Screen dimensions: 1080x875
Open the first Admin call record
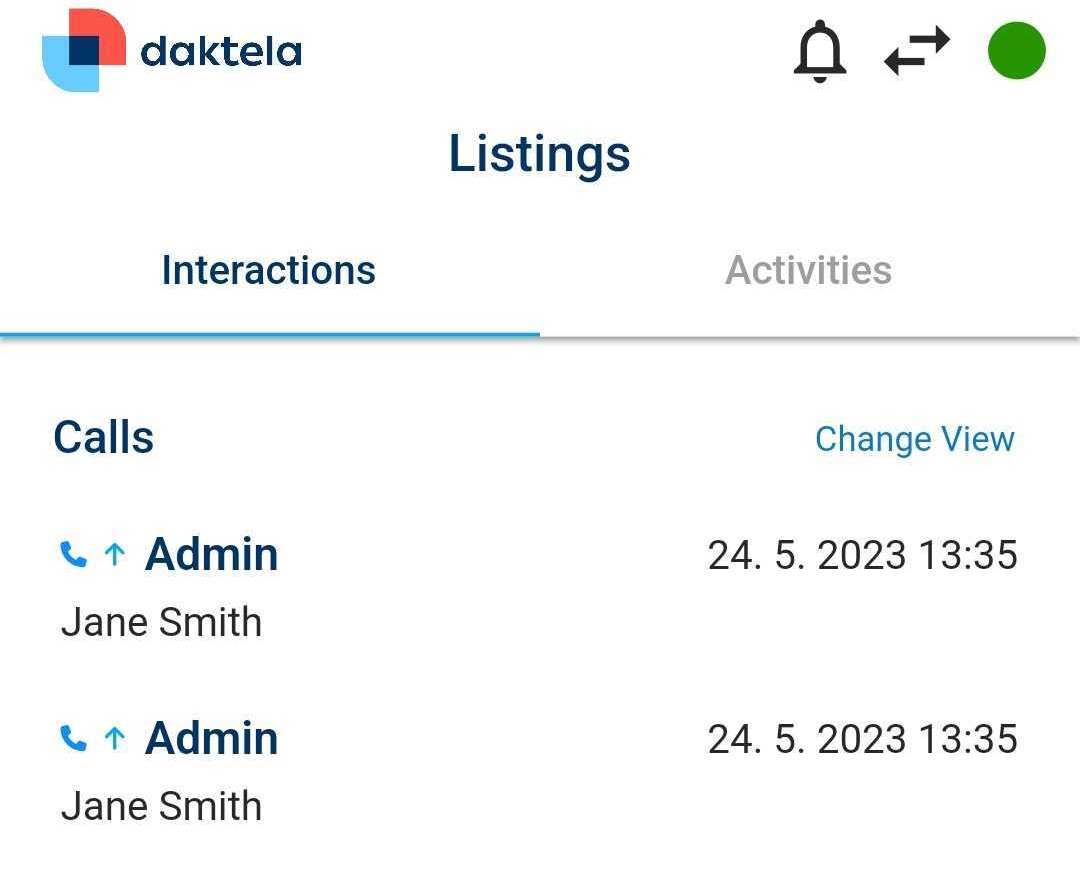(x=212, y=554)
